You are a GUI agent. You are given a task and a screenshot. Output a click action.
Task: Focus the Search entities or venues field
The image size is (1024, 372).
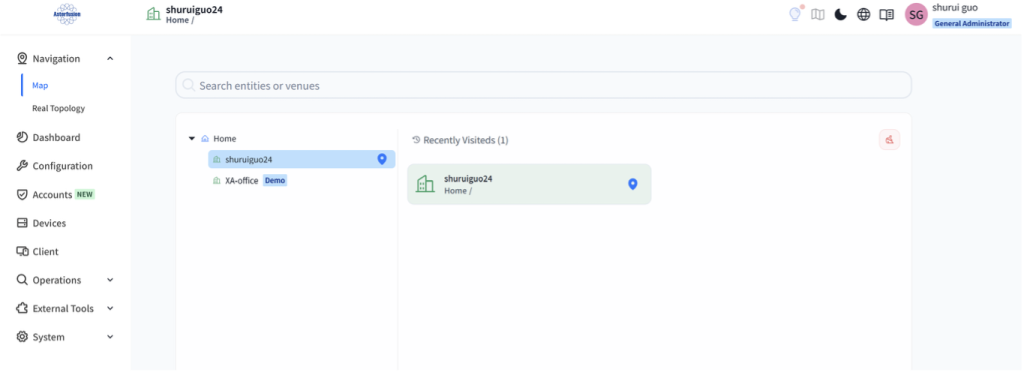pyautogui.click(x=543, y=85)
